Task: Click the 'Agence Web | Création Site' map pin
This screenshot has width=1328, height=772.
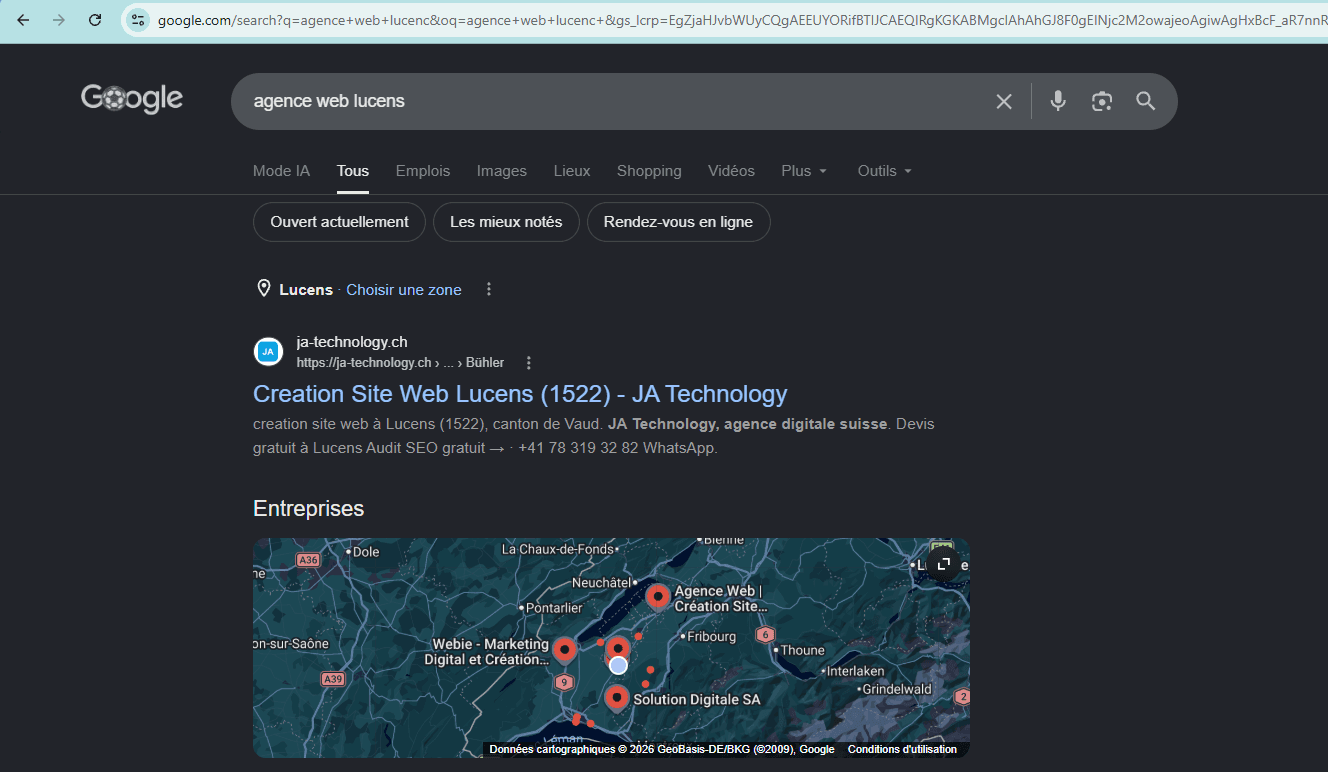Action: pyautogui.click(x=658, y=598)
